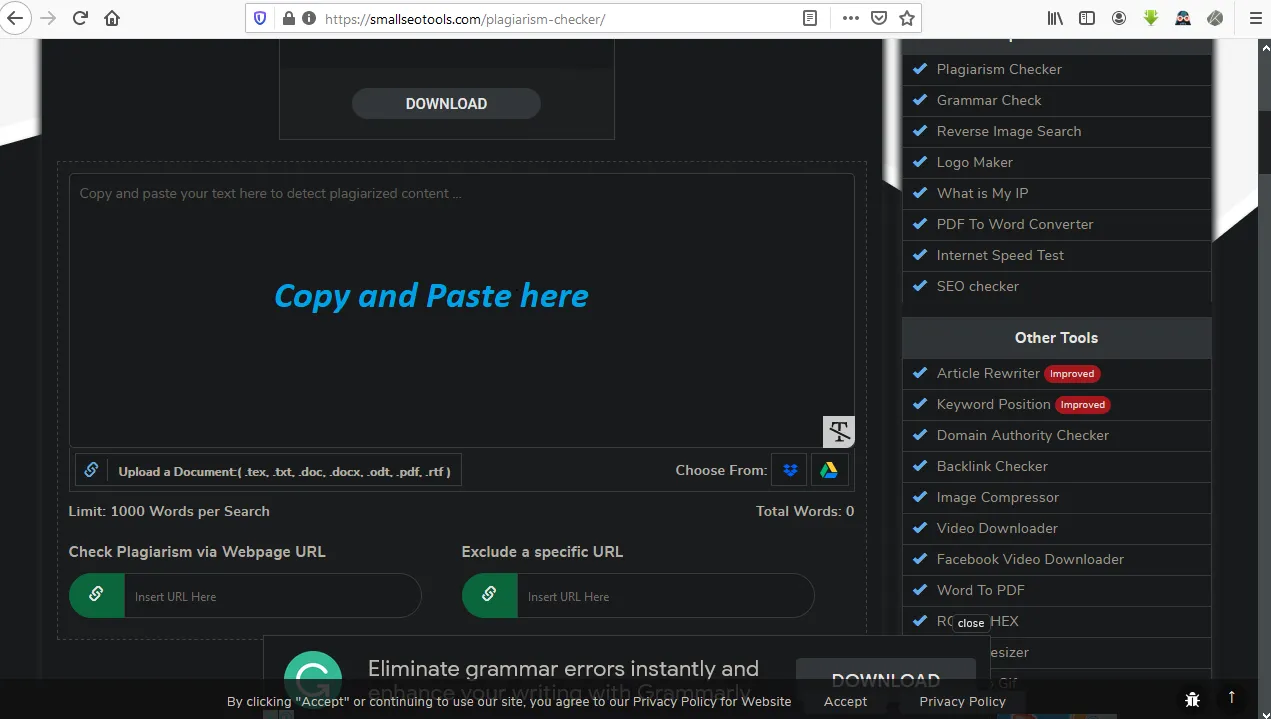
Task: Open the hamburger application menu
Action: pos(1255,18)
